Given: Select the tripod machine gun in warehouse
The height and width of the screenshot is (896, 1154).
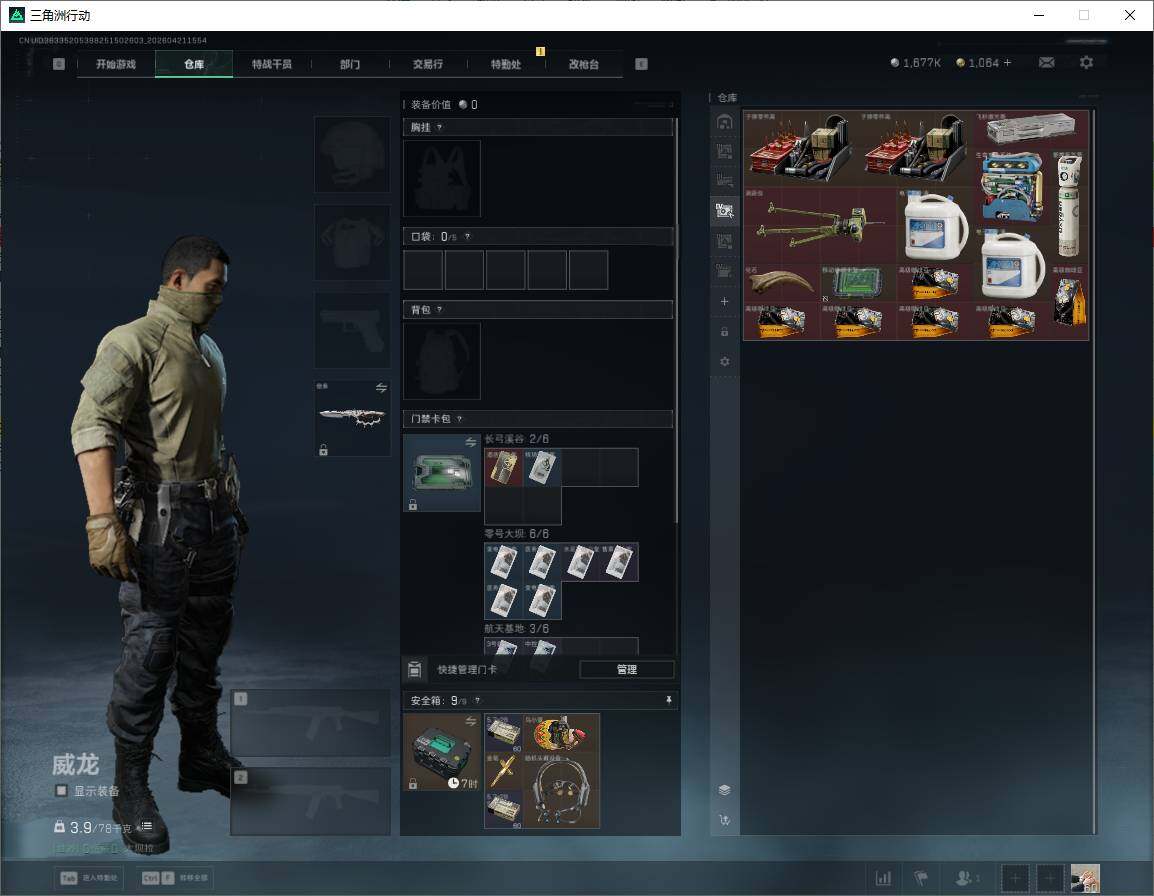Looking at the screenshot, I should (819, 225).
